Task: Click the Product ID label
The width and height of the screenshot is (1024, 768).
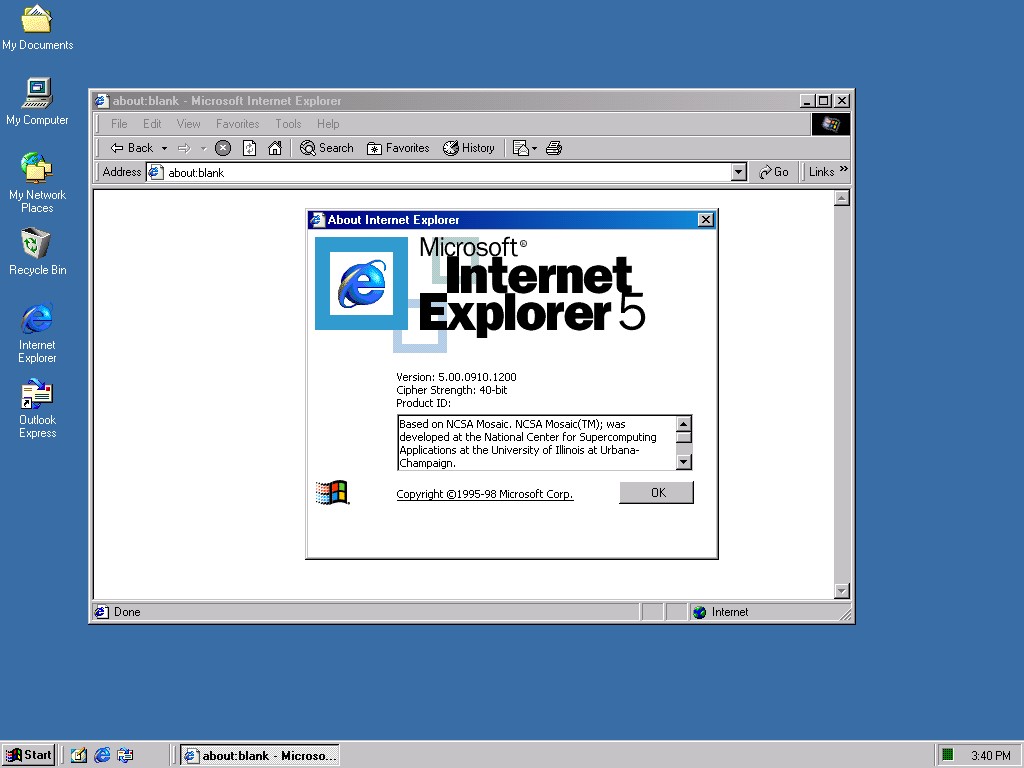Action: [423, 403]
